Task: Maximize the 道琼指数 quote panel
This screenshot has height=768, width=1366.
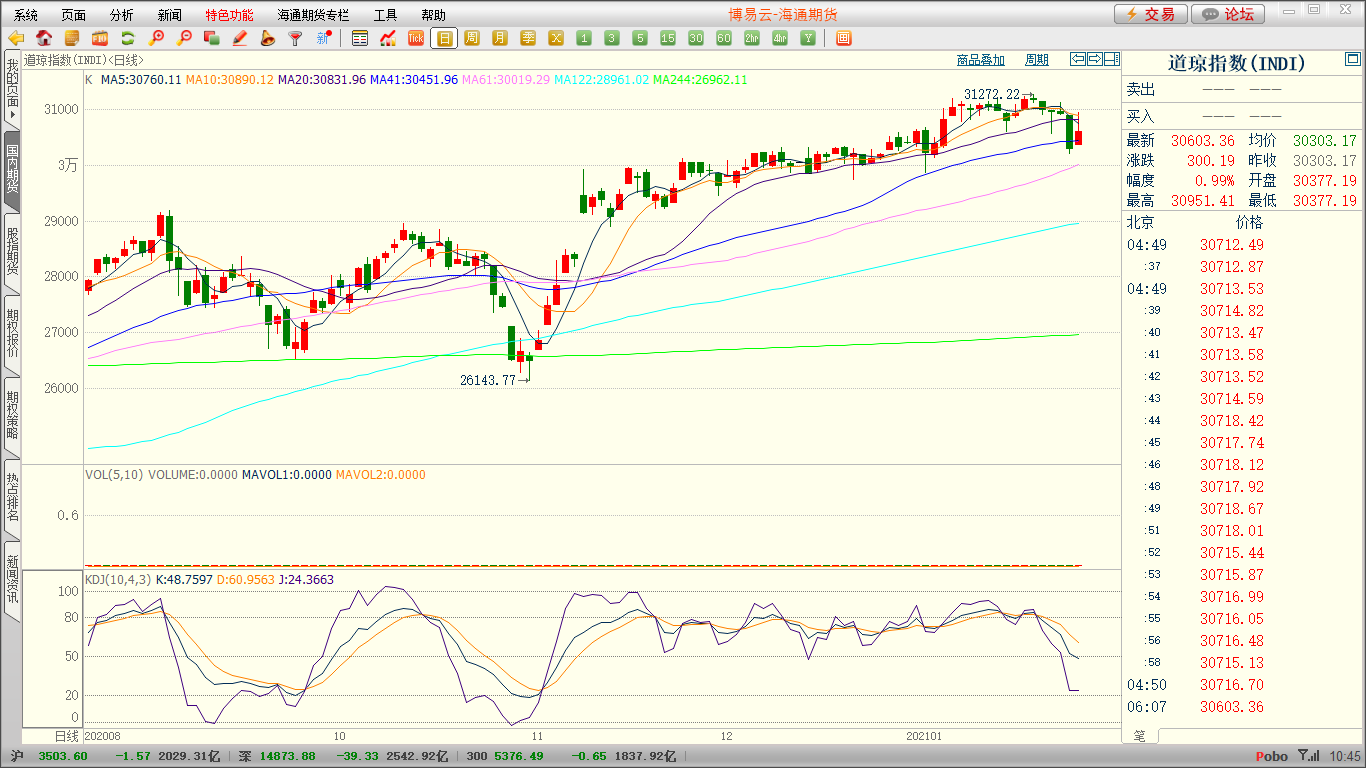Action: tap(1353, 61)
